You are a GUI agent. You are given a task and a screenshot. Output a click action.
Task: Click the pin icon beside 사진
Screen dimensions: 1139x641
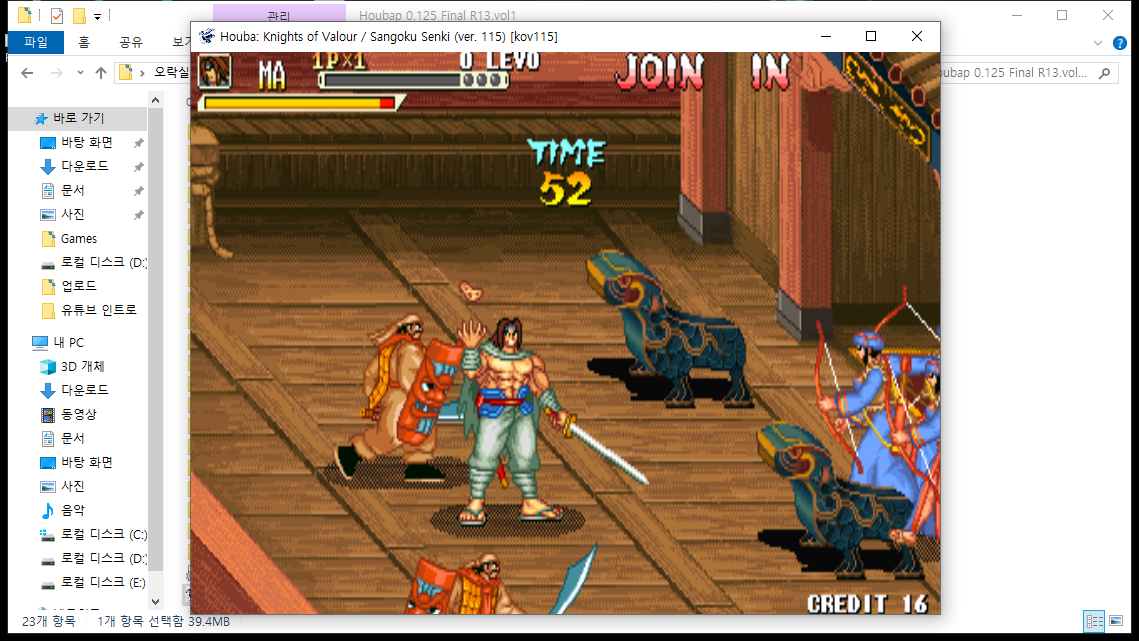[x=138, y=215]
